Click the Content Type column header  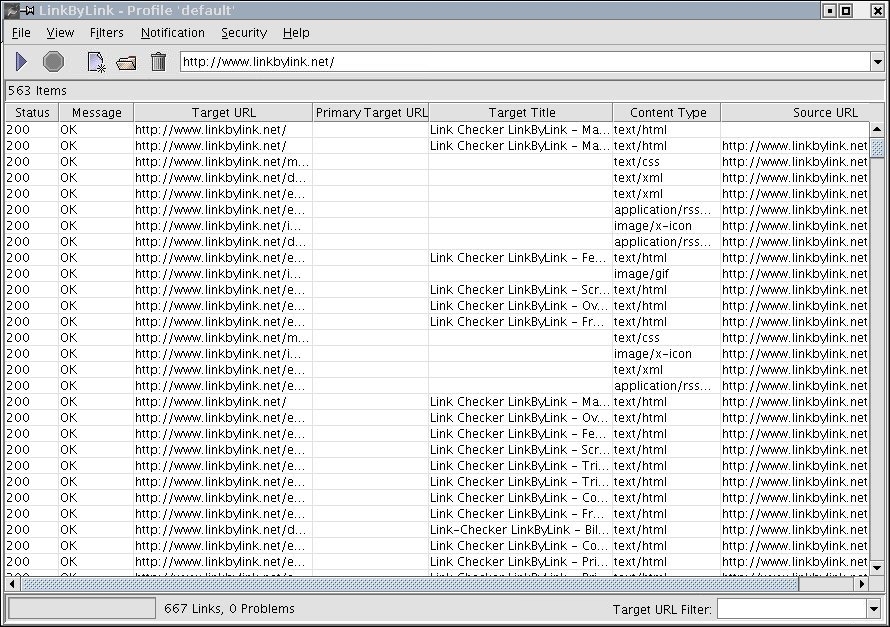[x=667, y=112]
